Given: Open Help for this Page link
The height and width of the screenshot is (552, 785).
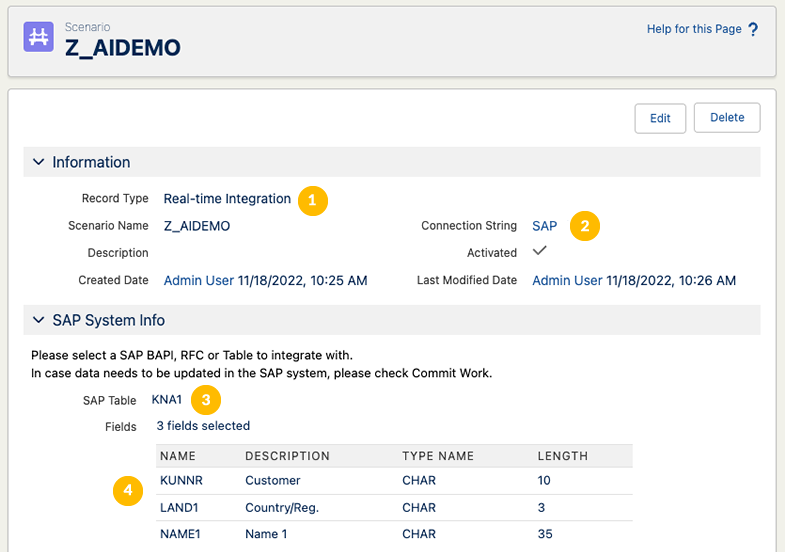Looking at the screenshot, I should tap(694, 29).
